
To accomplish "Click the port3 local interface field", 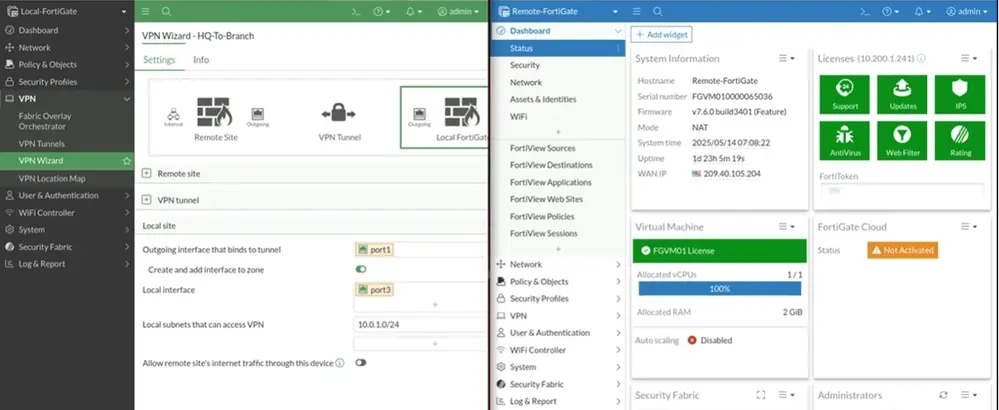I will coord(420,290).
